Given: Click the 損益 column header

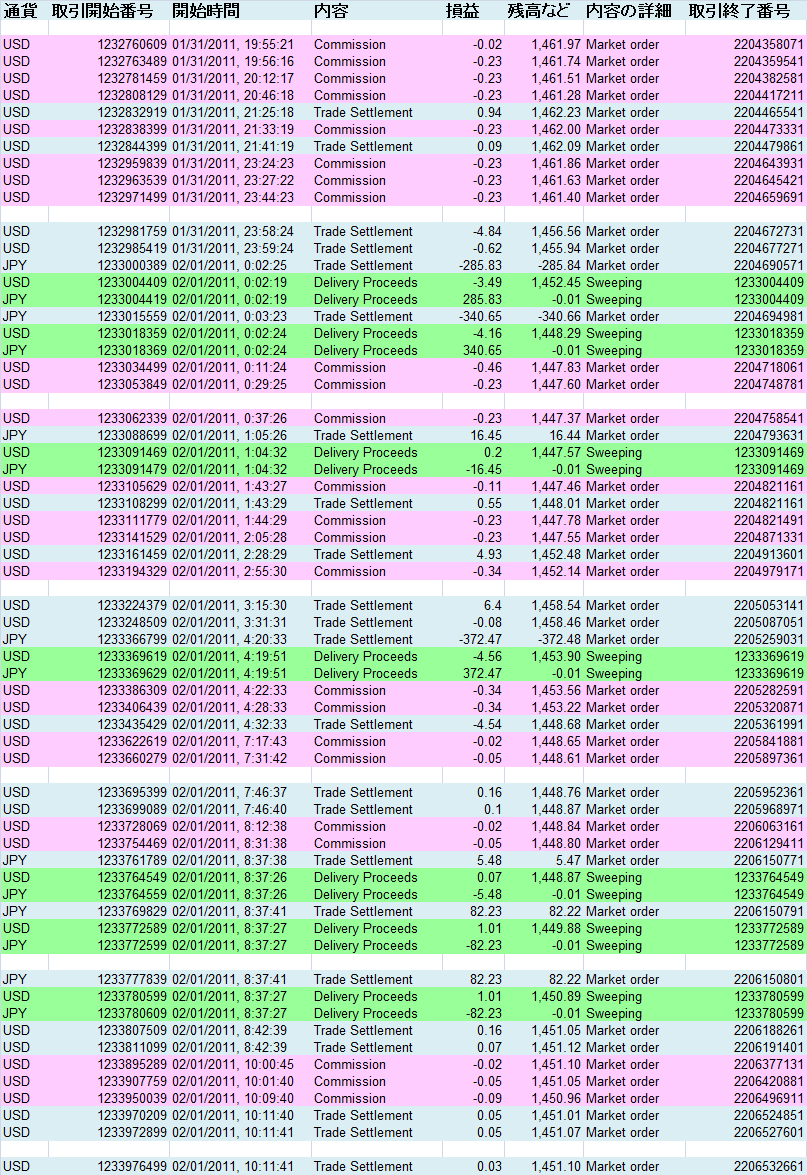Looking at the screenshot, I should coord(462,11).
